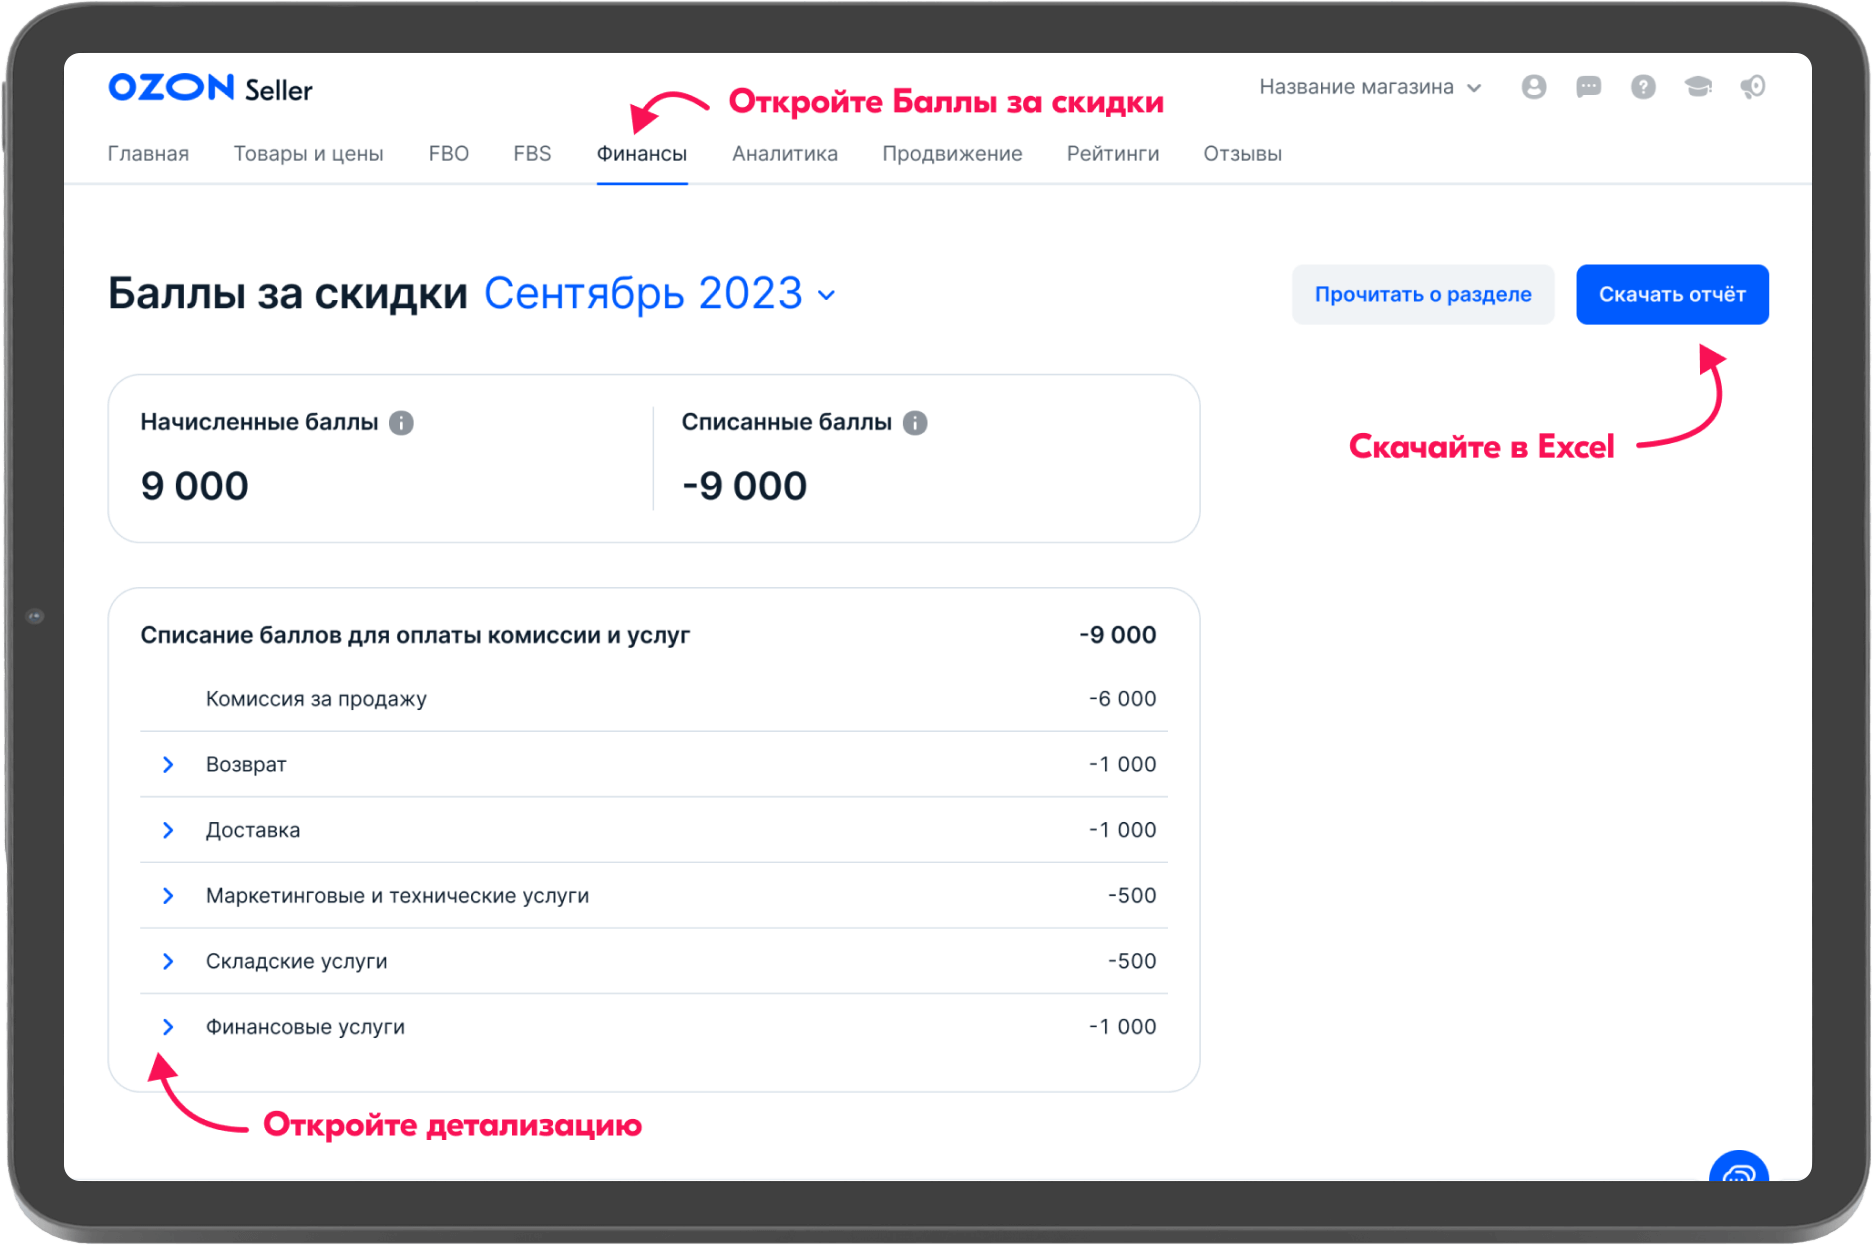Viewport: 1873px width, 1245px height.
Task: Show info for Начисленные баллы
Action: [x=401, y=423]
